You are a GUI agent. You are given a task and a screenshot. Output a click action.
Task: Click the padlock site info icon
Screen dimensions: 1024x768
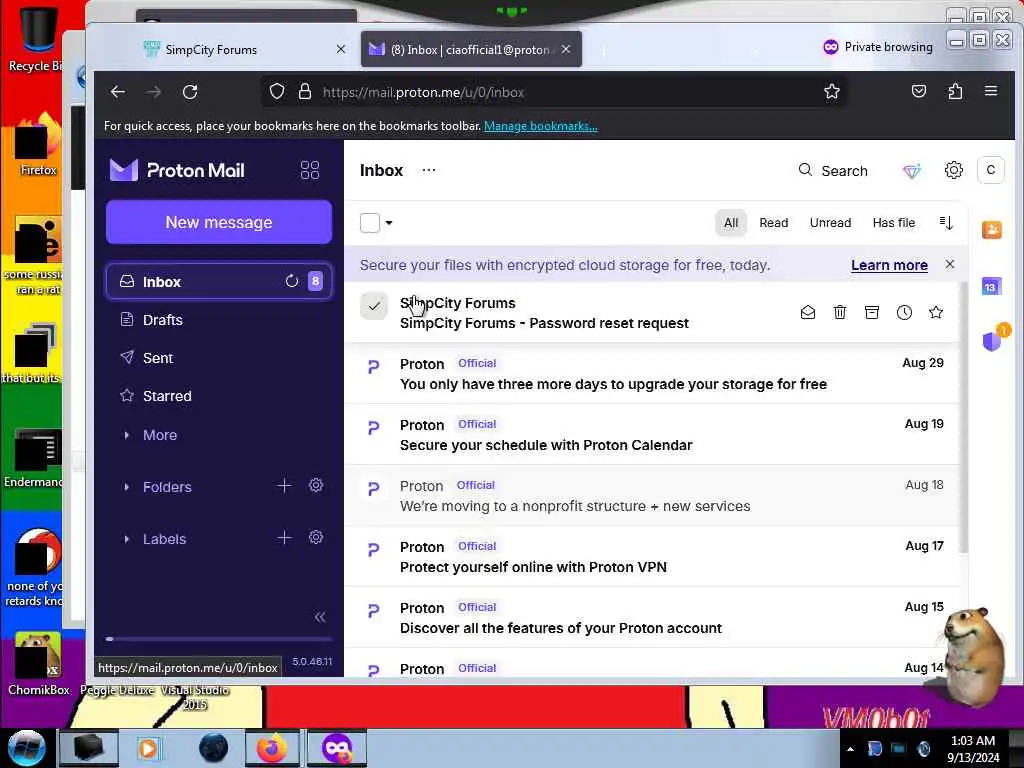(304, 91)
